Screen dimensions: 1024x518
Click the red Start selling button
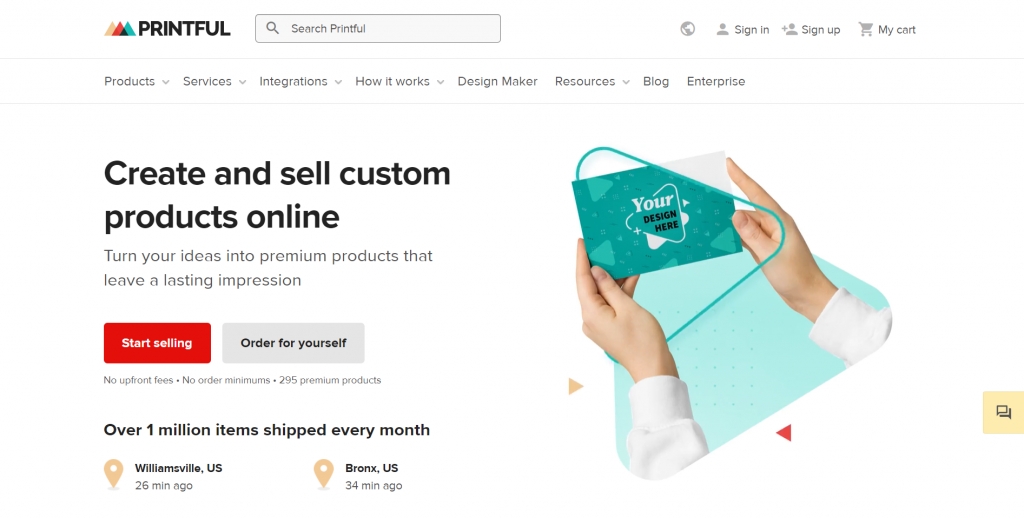157,343
